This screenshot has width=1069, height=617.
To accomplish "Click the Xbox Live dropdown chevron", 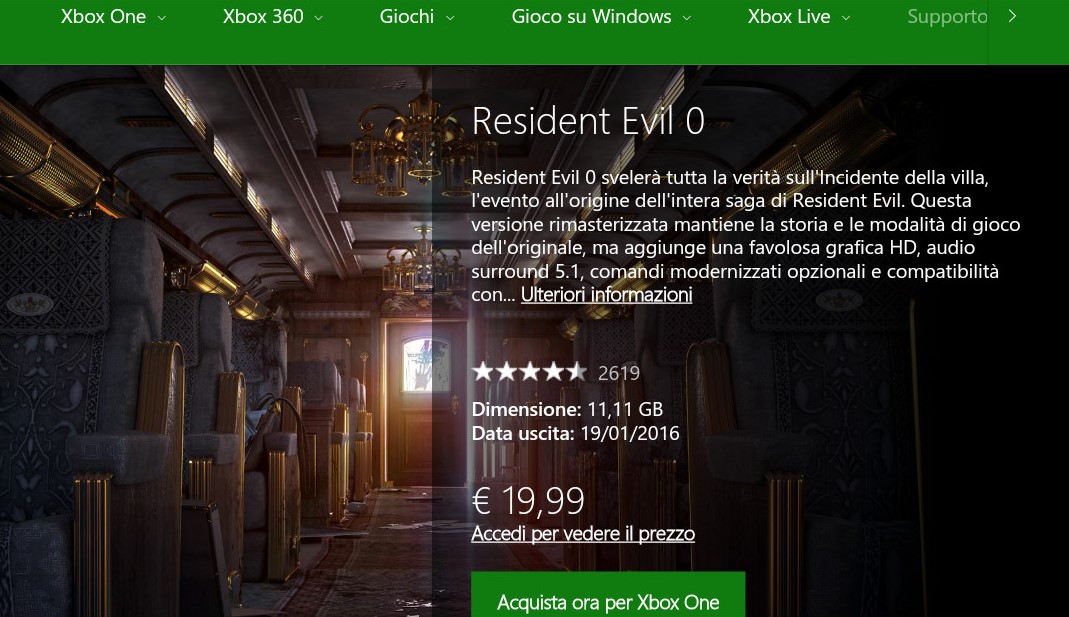I will point(846,18).
